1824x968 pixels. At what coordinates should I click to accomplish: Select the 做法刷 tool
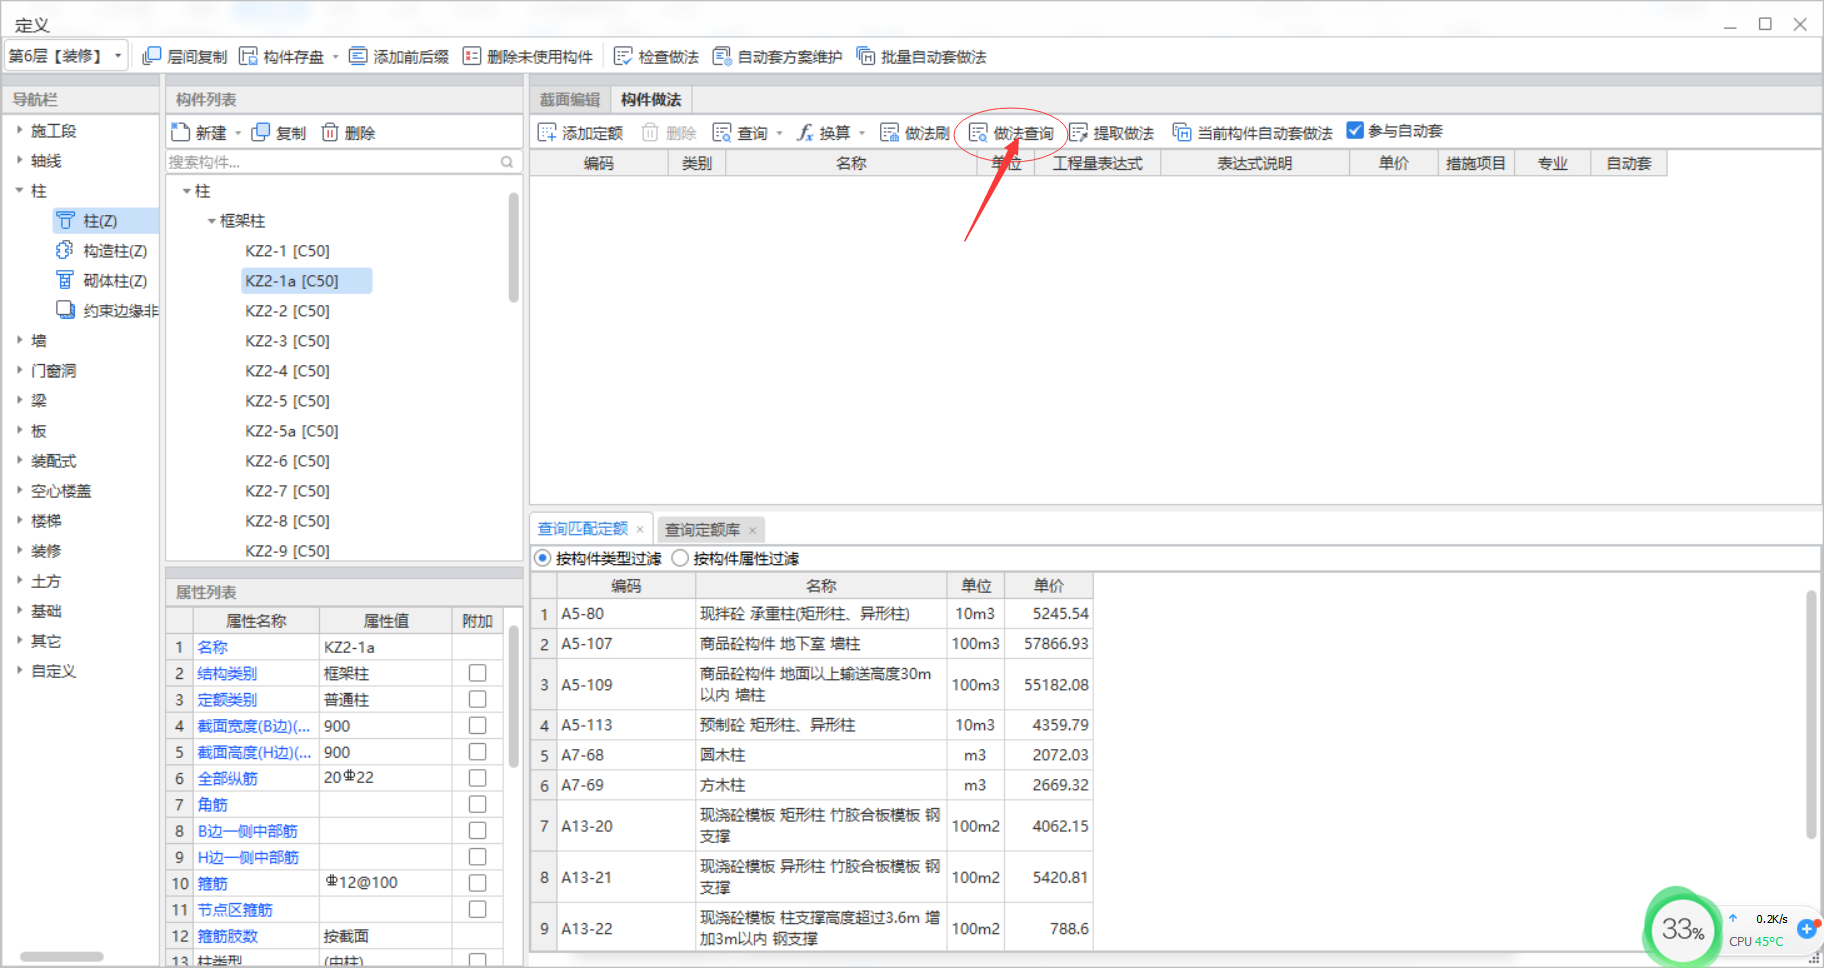tap(914, 132)
